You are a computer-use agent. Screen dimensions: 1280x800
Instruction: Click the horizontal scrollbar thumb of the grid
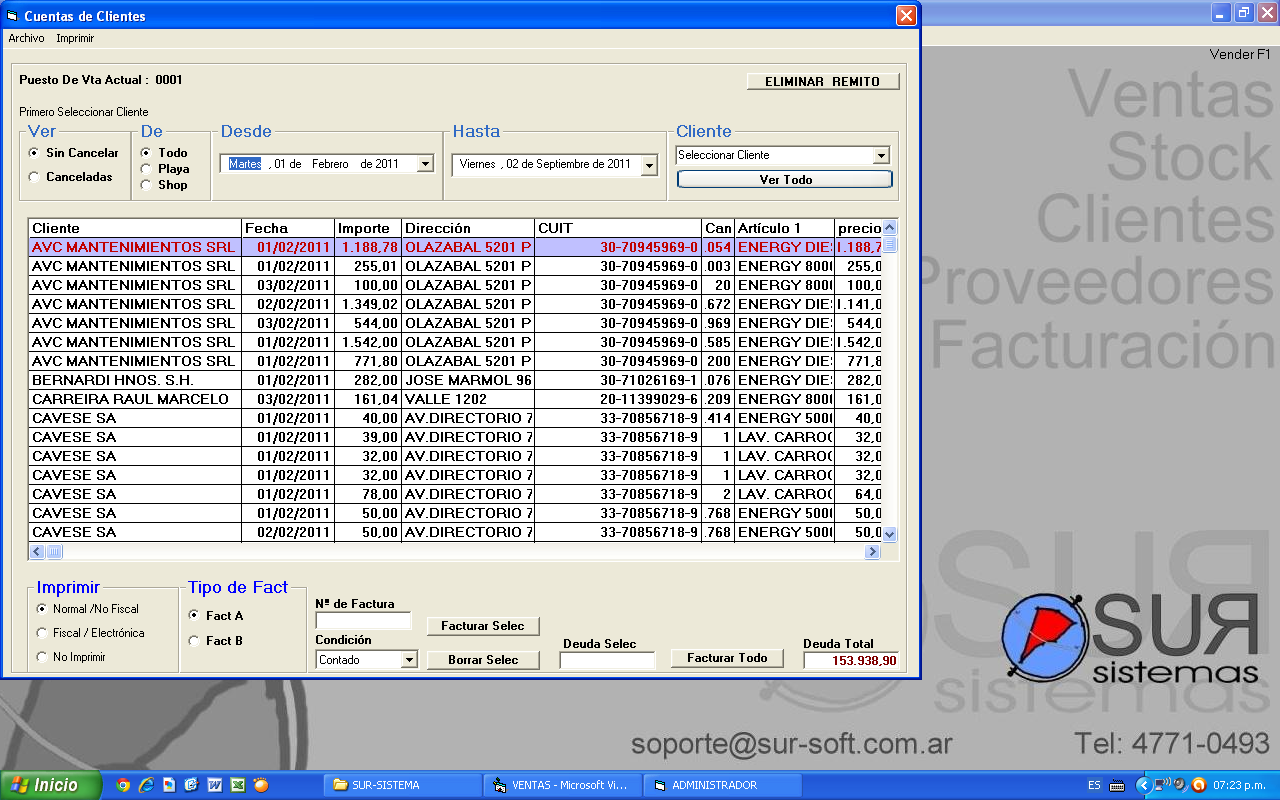(x=54, y=552)
